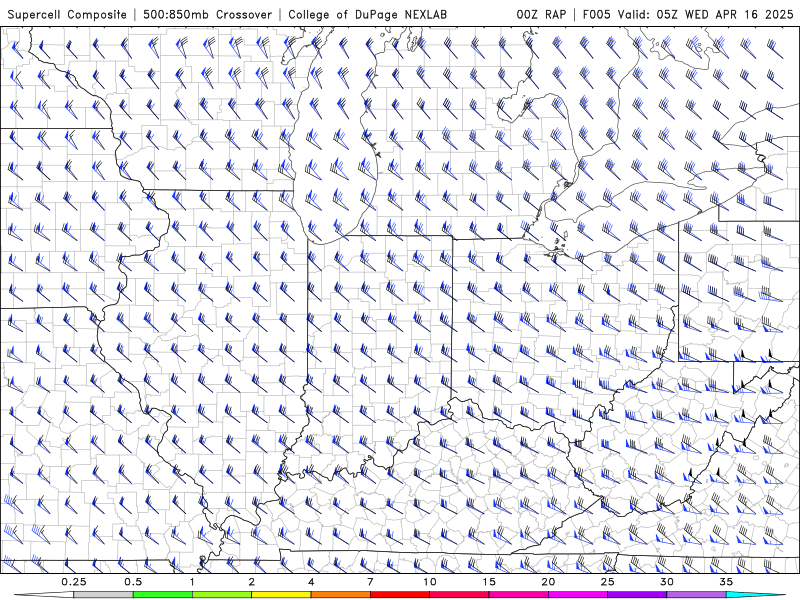Click the legend value 2
This screenshot has width=800, height=600.
click(x=252, y=582)
